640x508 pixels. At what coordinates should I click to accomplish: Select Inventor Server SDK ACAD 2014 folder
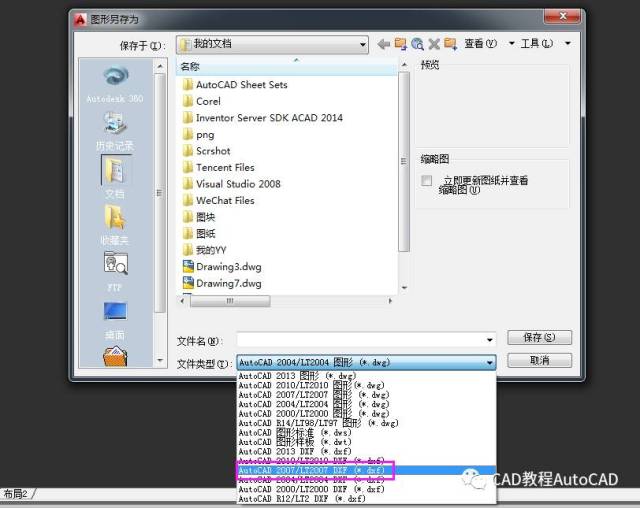click(263, 118)
